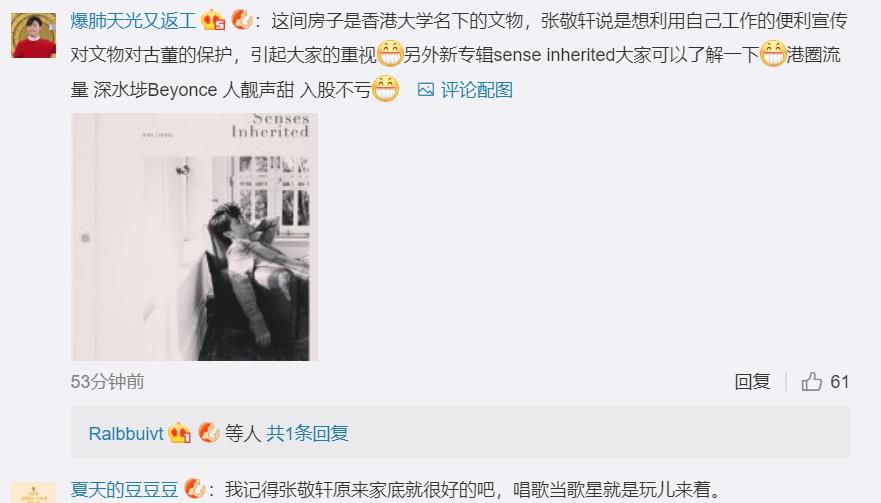Open Ralbbuivt user profile link
This screenshot has width=881, height=503.
[126, 433]
